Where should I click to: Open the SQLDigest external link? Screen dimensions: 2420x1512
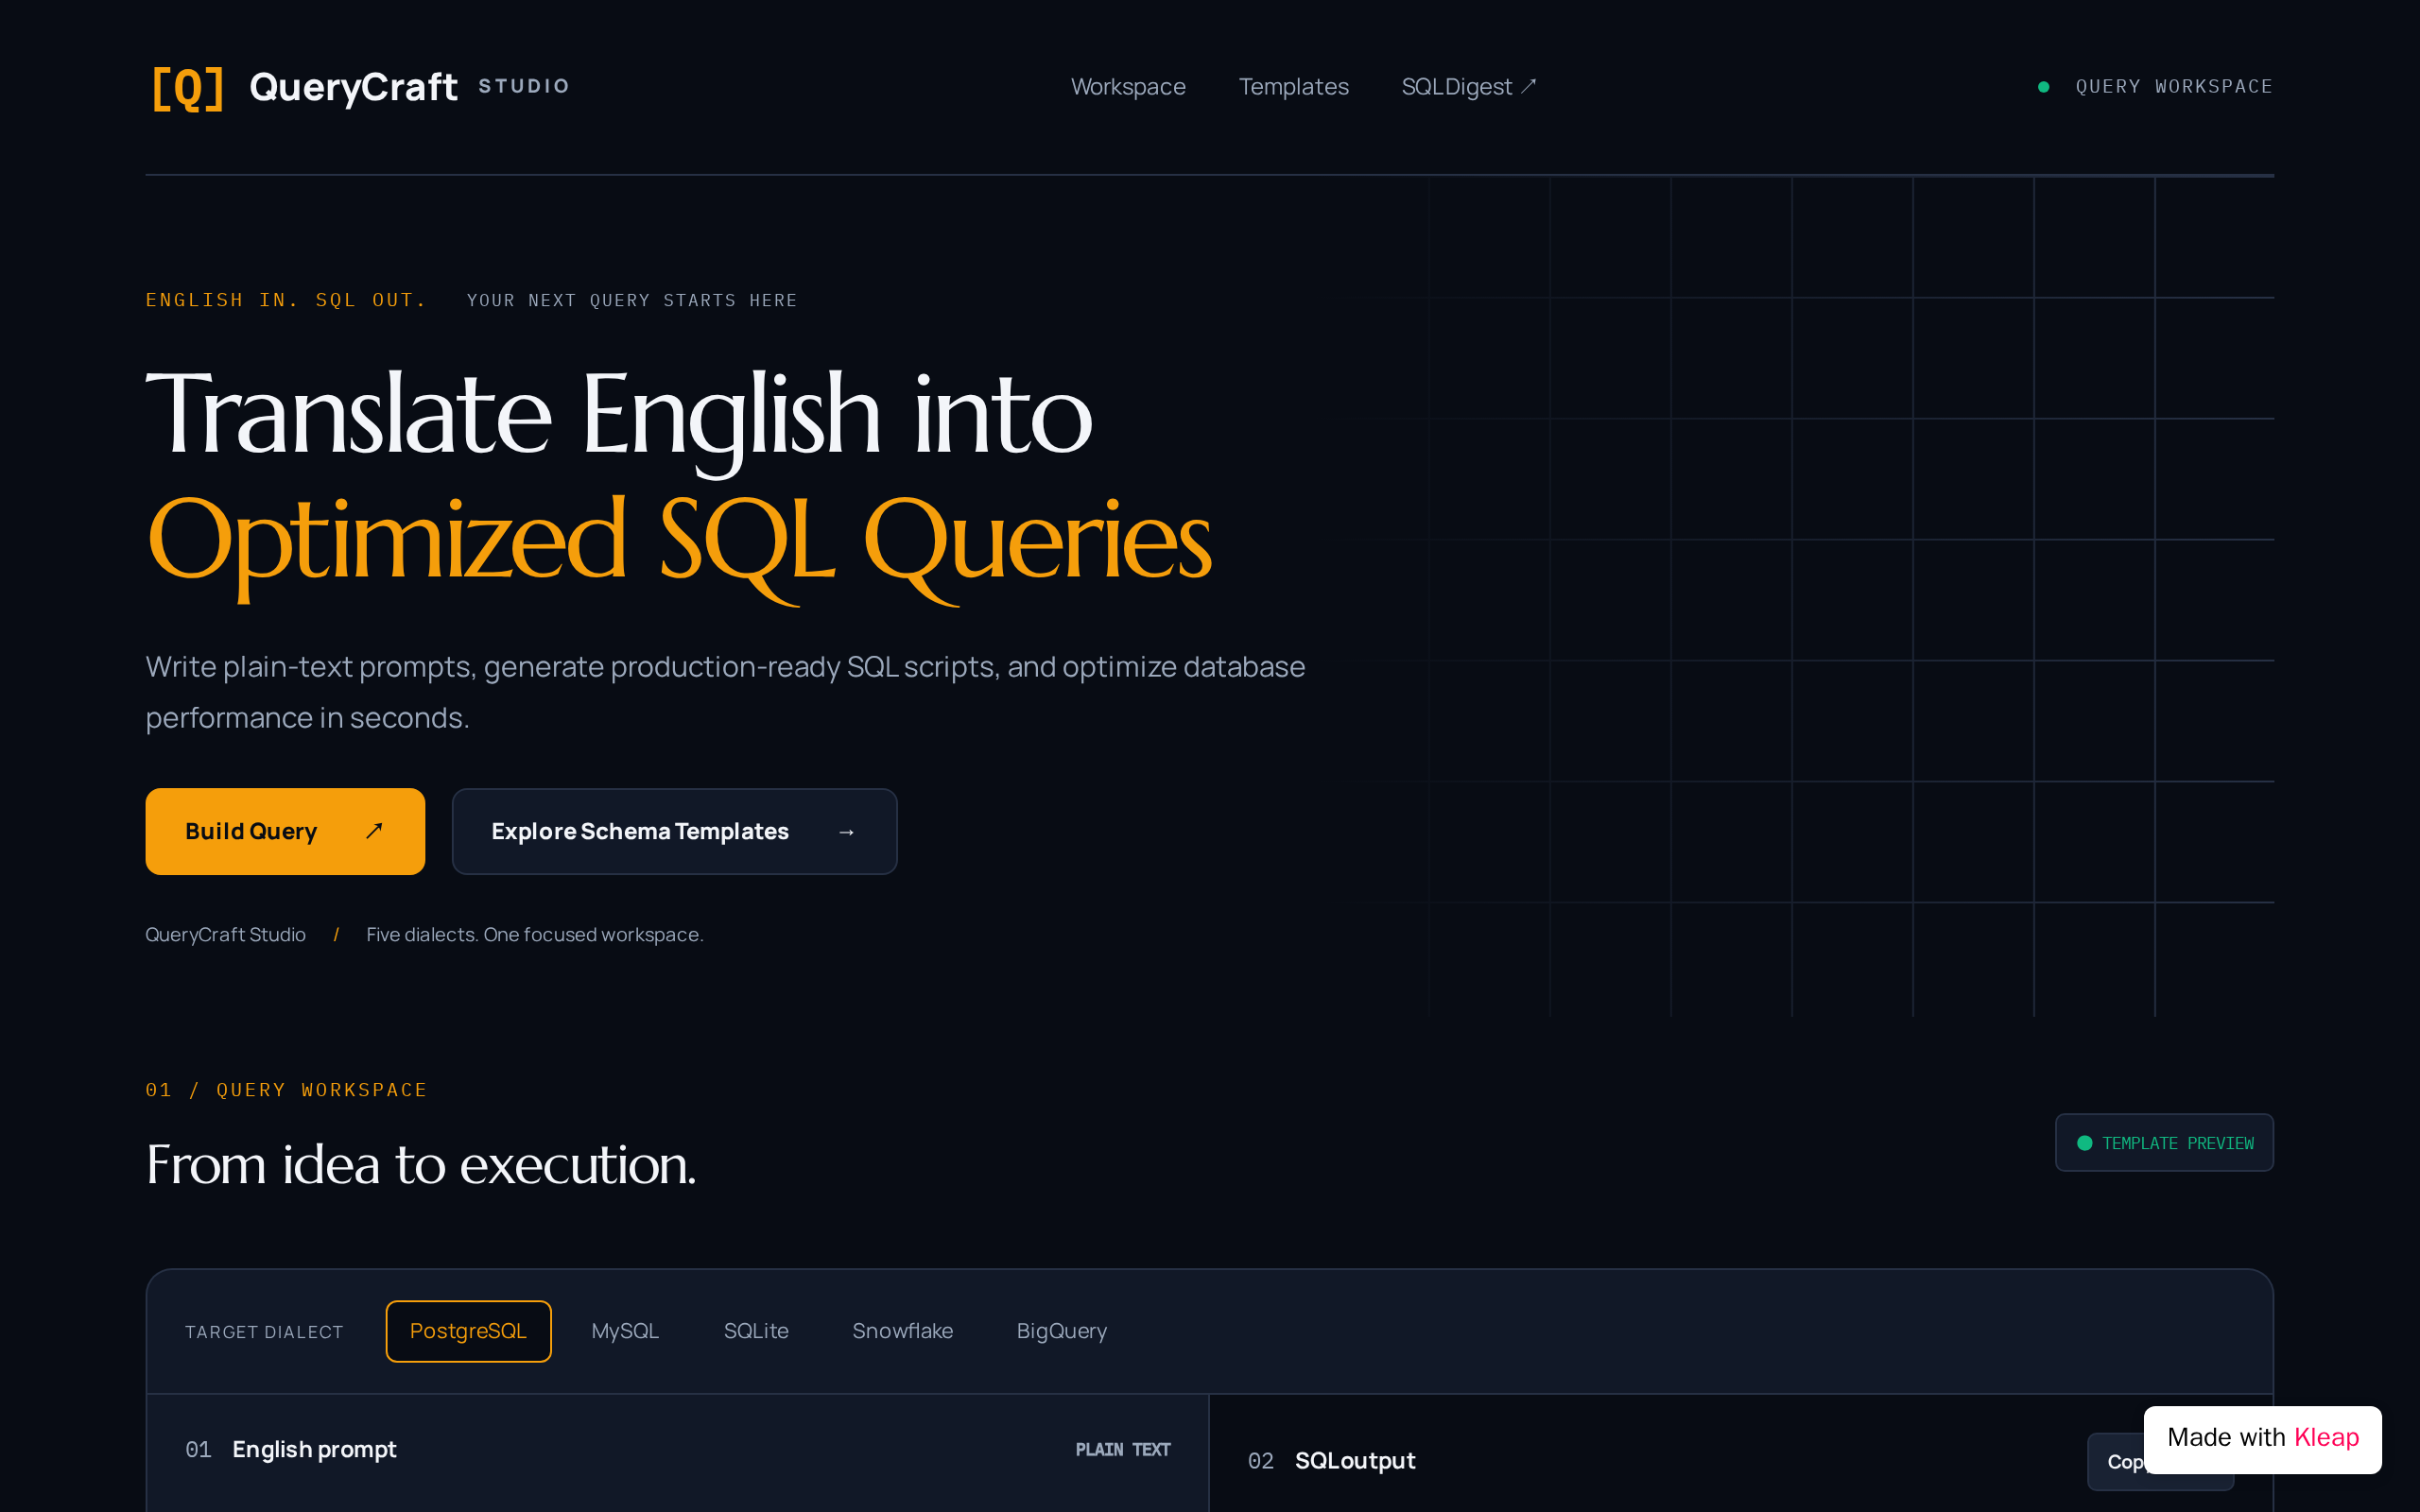1468,87
